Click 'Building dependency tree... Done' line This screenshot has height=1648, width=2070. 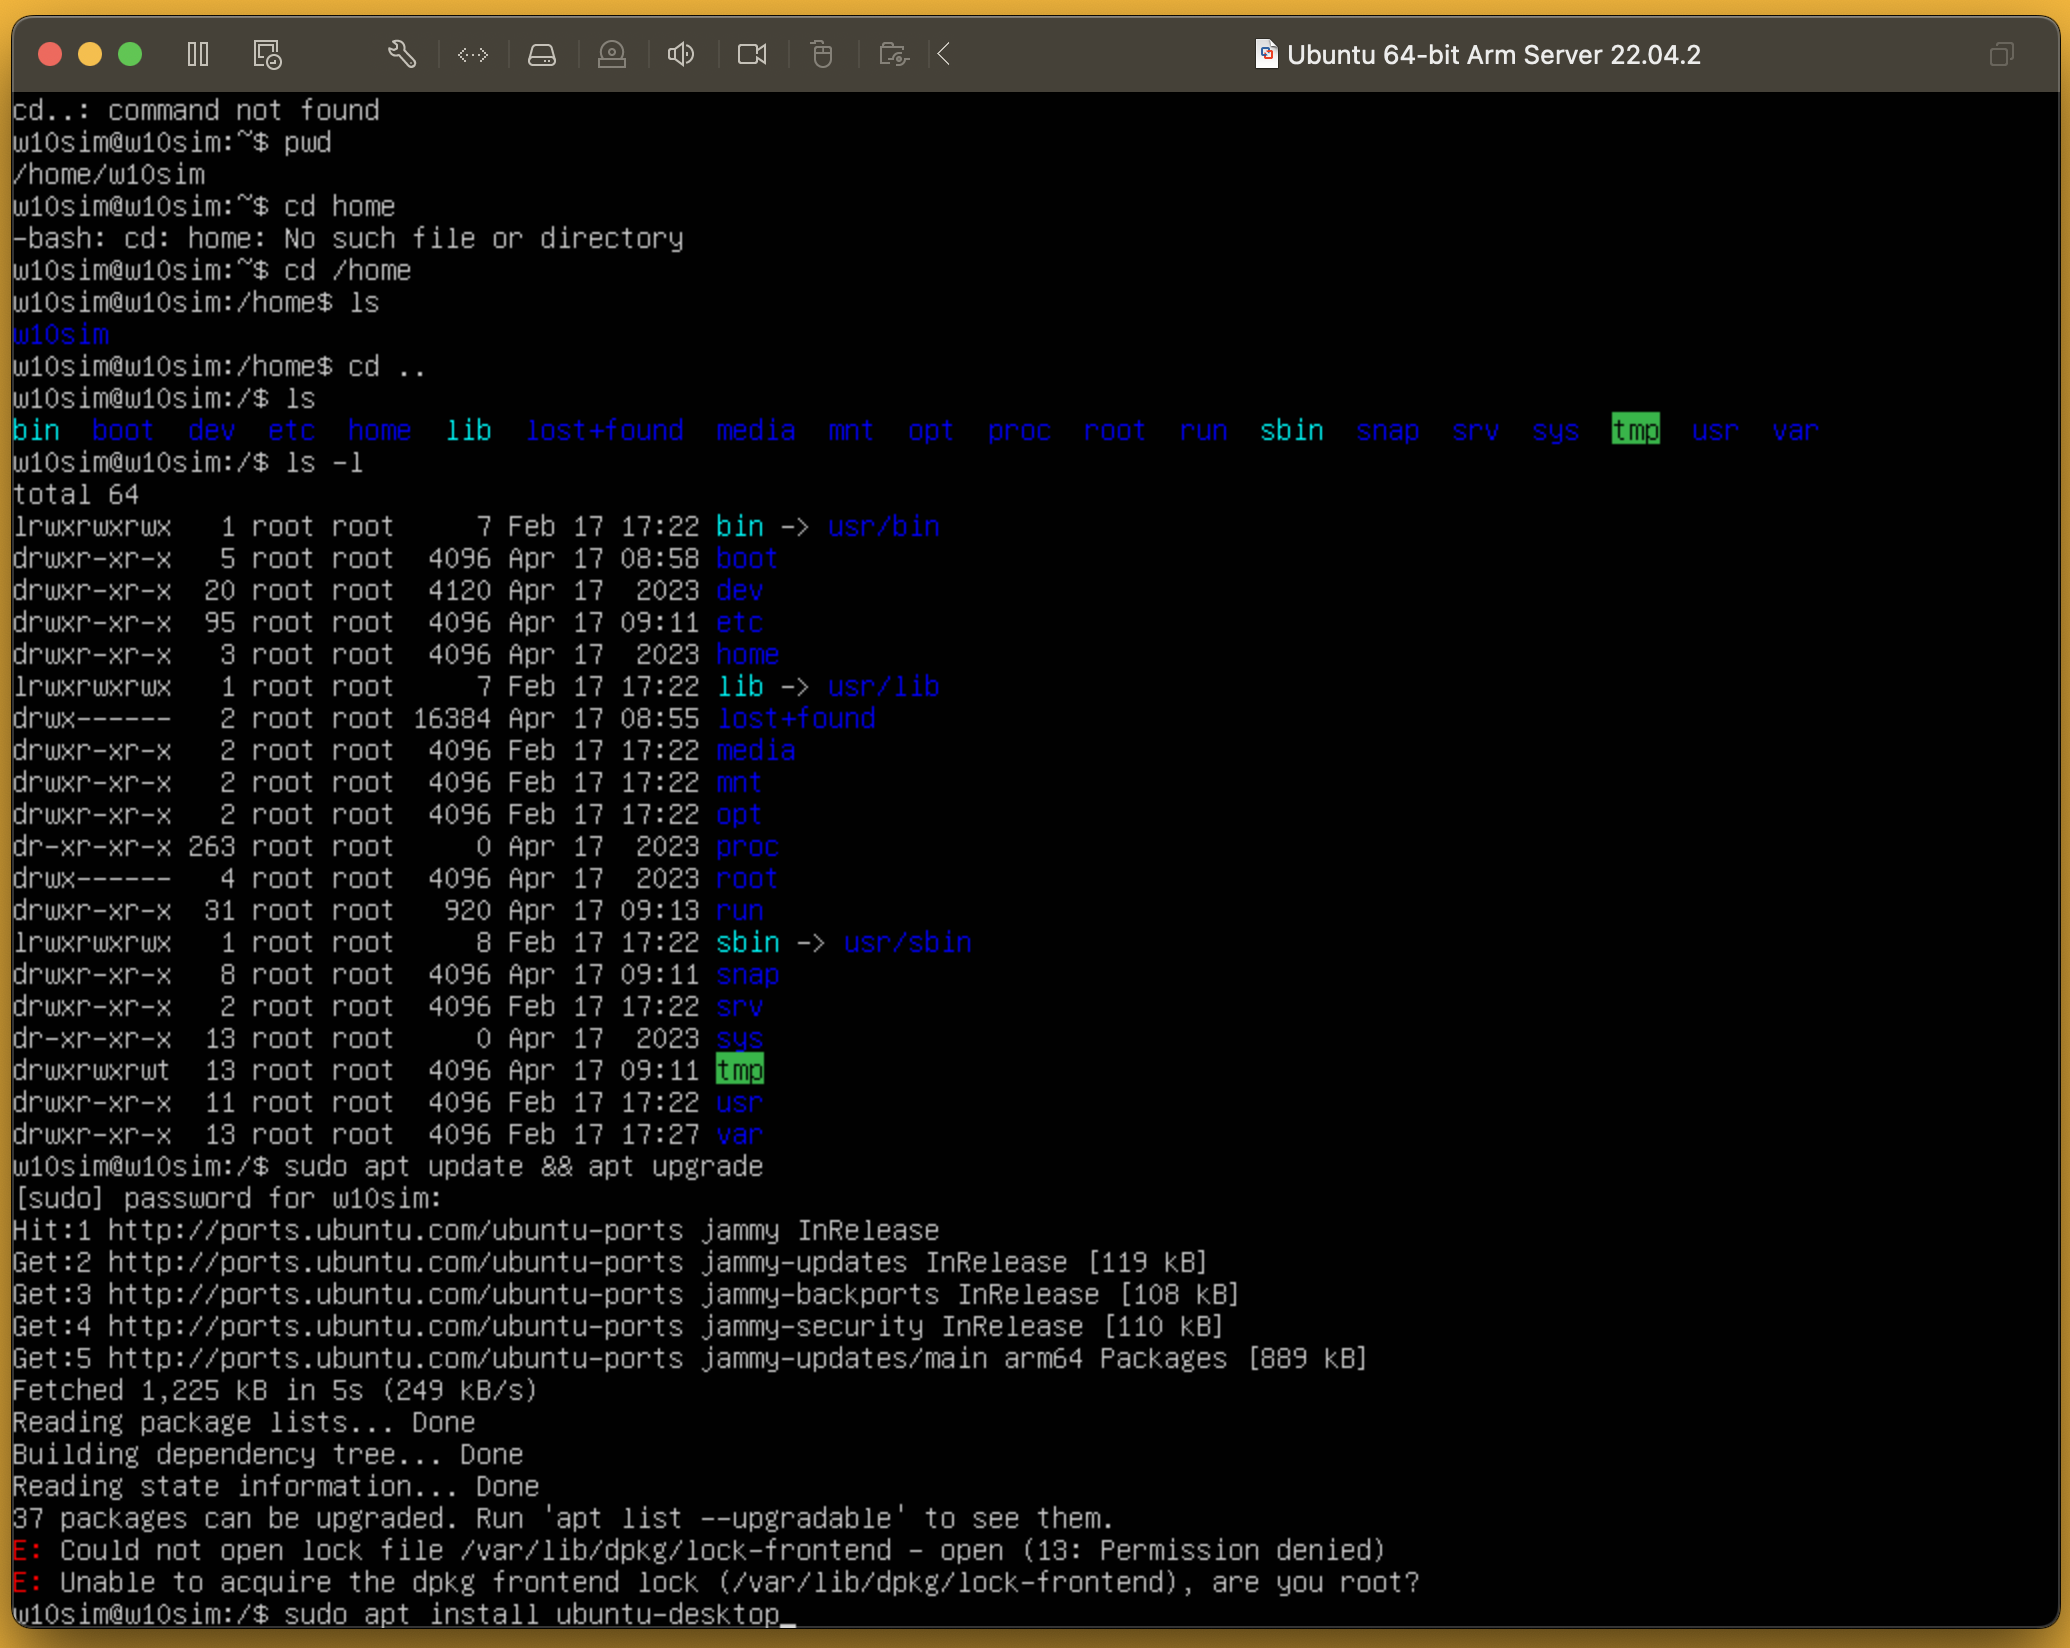[x=268, y=1454]
